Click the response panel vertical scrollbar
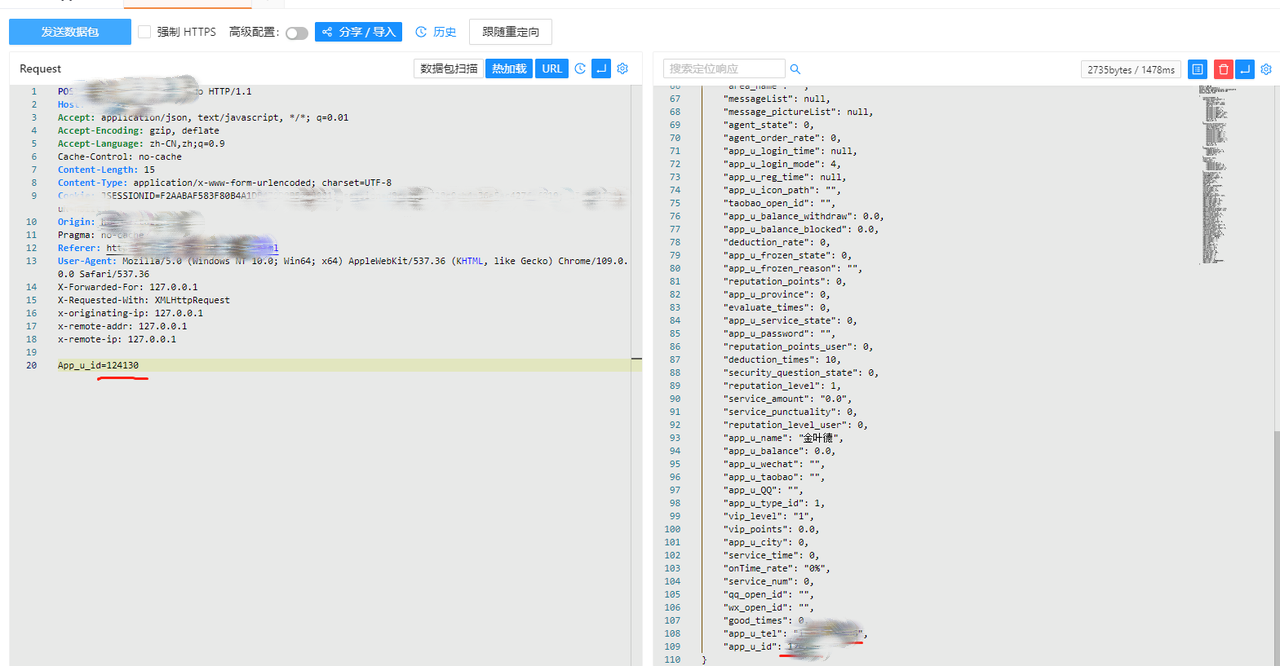The height and width of the screenshot is (666, 1280). pyautogui.click(x=1276, y=548)
